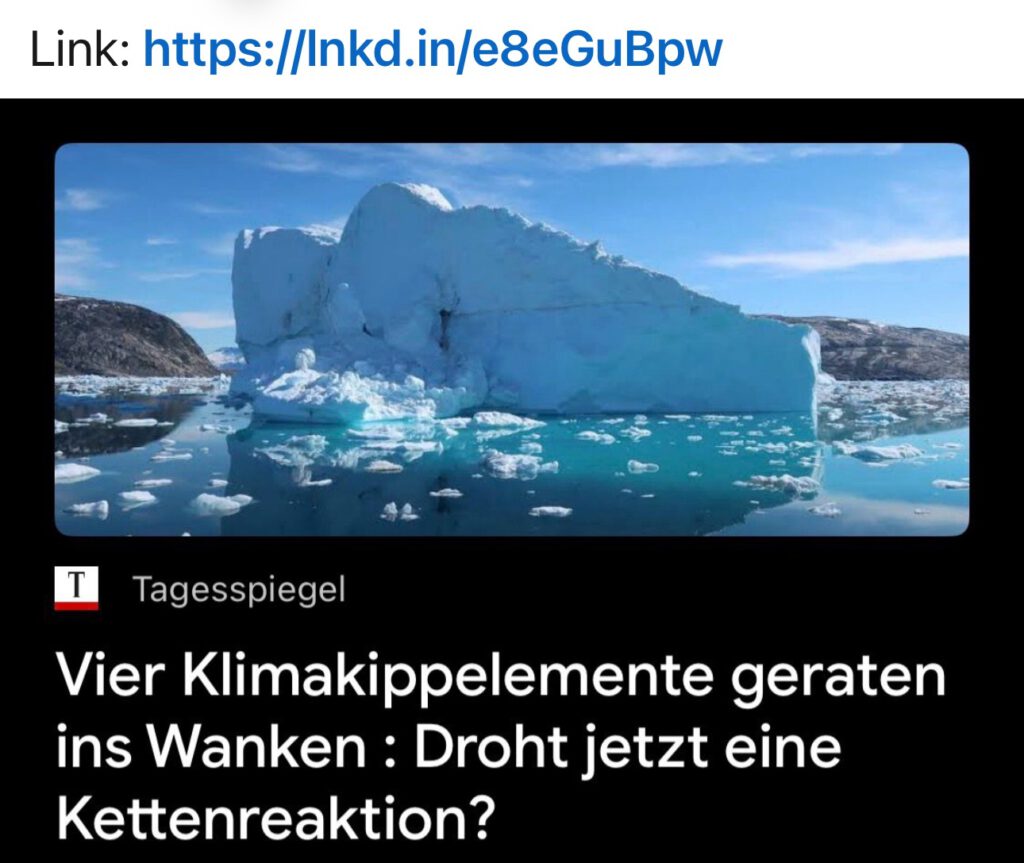1024x863 pixels.
Task: Click the red bar under the T logo
Action: [x=76, y=606]
